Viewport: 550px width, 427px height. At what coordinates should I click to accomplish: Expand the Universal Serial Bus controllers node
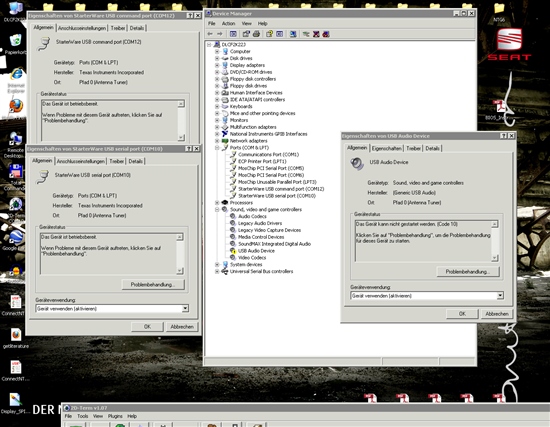217,271
